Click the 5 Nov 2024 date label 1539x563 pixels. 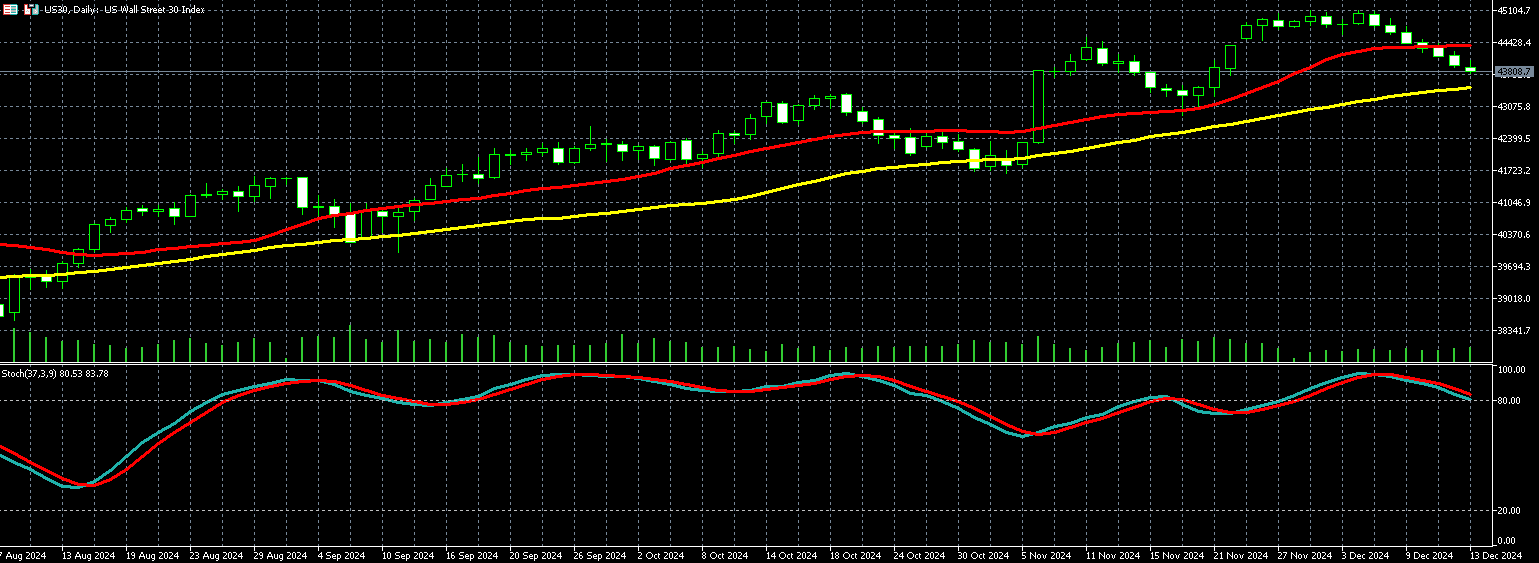click(1047, 555)
